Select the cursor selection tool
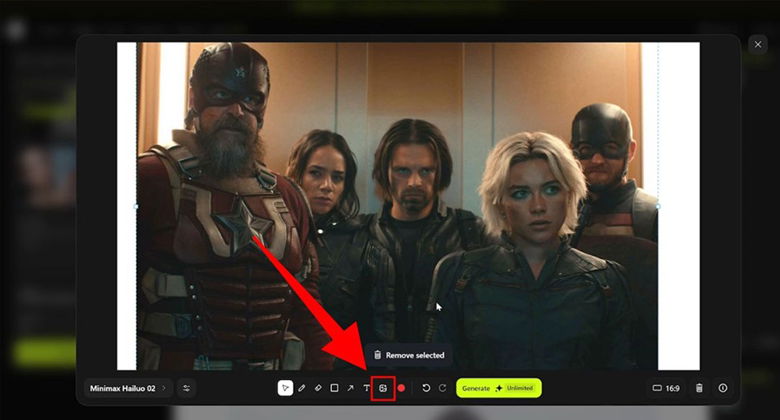This screenshot has height=420, width=780. [x=285, y=388]
